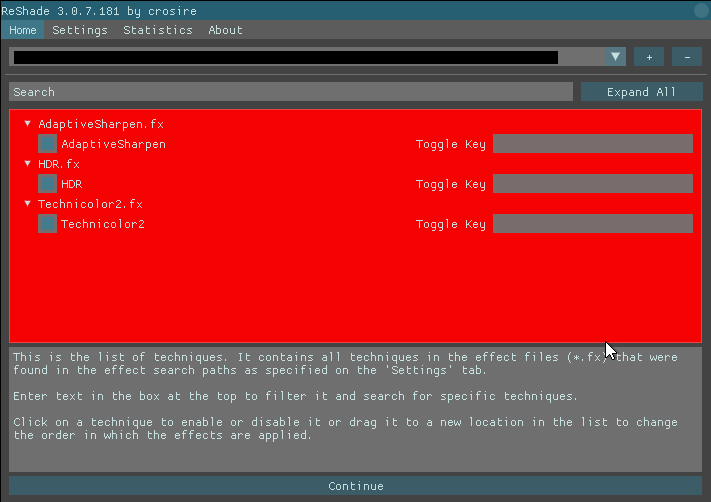The image size is (711, 502).
Task: Set the HDR Toggle Key field
Action: tap(593, 184)
